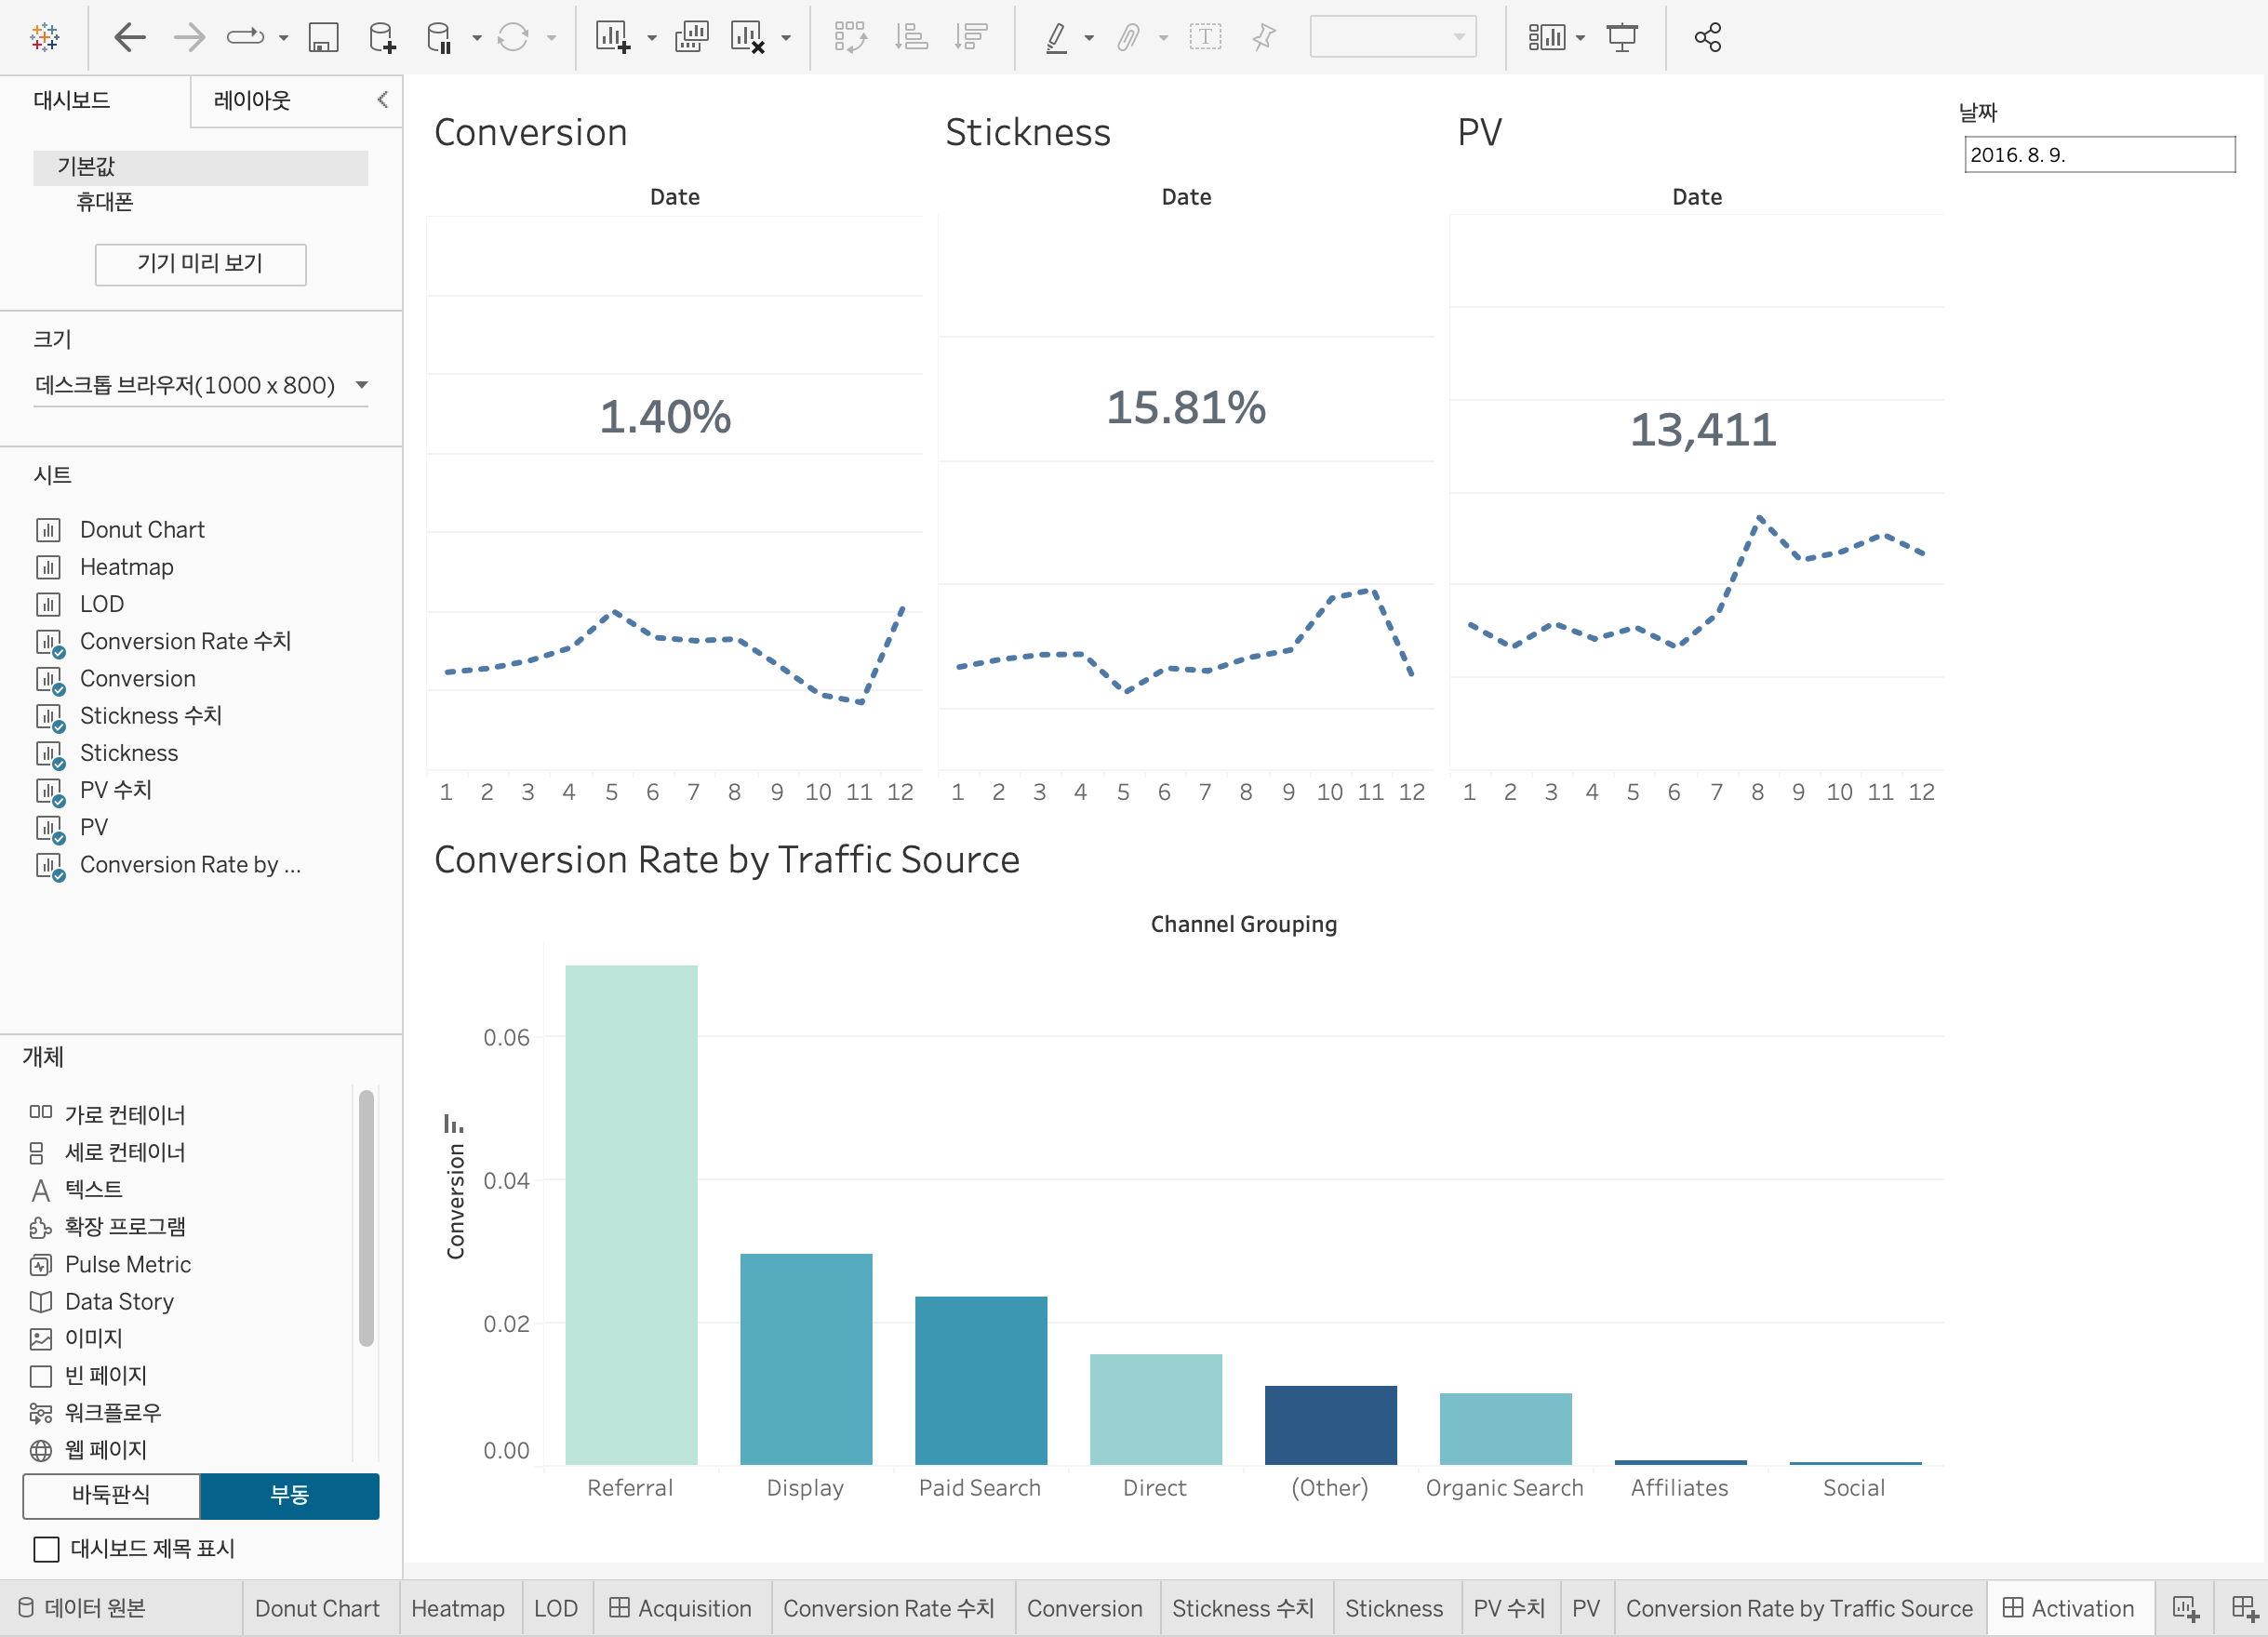The height and width of the screenshot is (1637, 2268).
Task: Click the new worksheet chart icon
Action: click(612, 38)
